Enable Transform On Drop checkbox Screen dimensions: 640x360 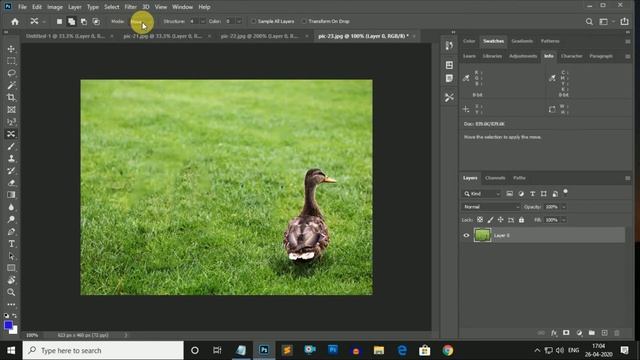tap(304, 21)
